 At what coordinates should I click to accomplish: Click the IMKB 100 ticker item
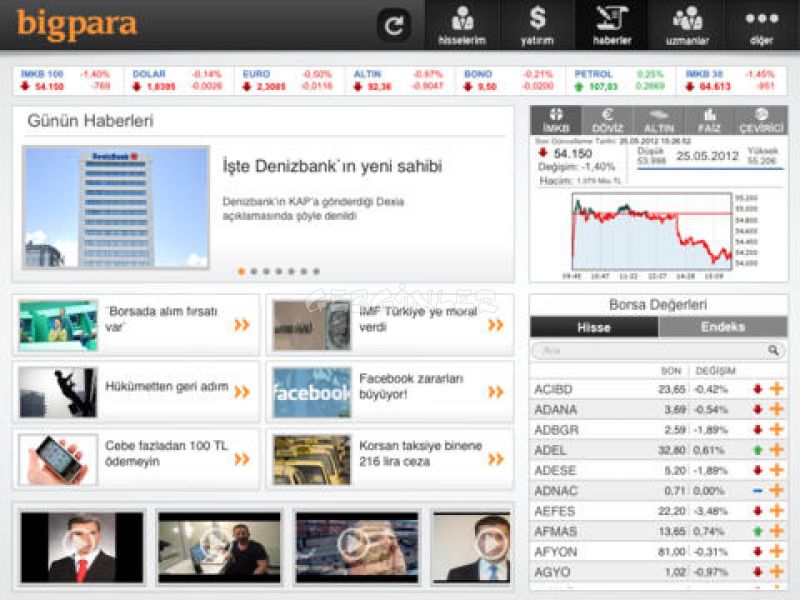[x=68, y=80]
